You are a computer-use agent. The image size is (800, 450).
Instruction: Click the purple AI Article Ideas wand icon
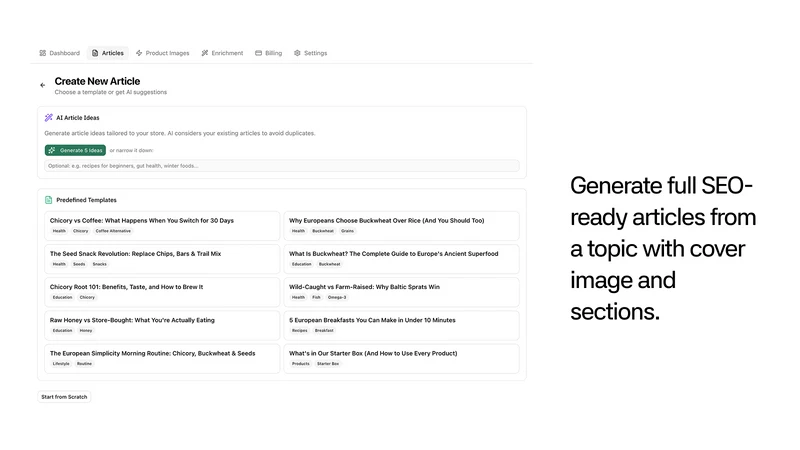[48, 118]
